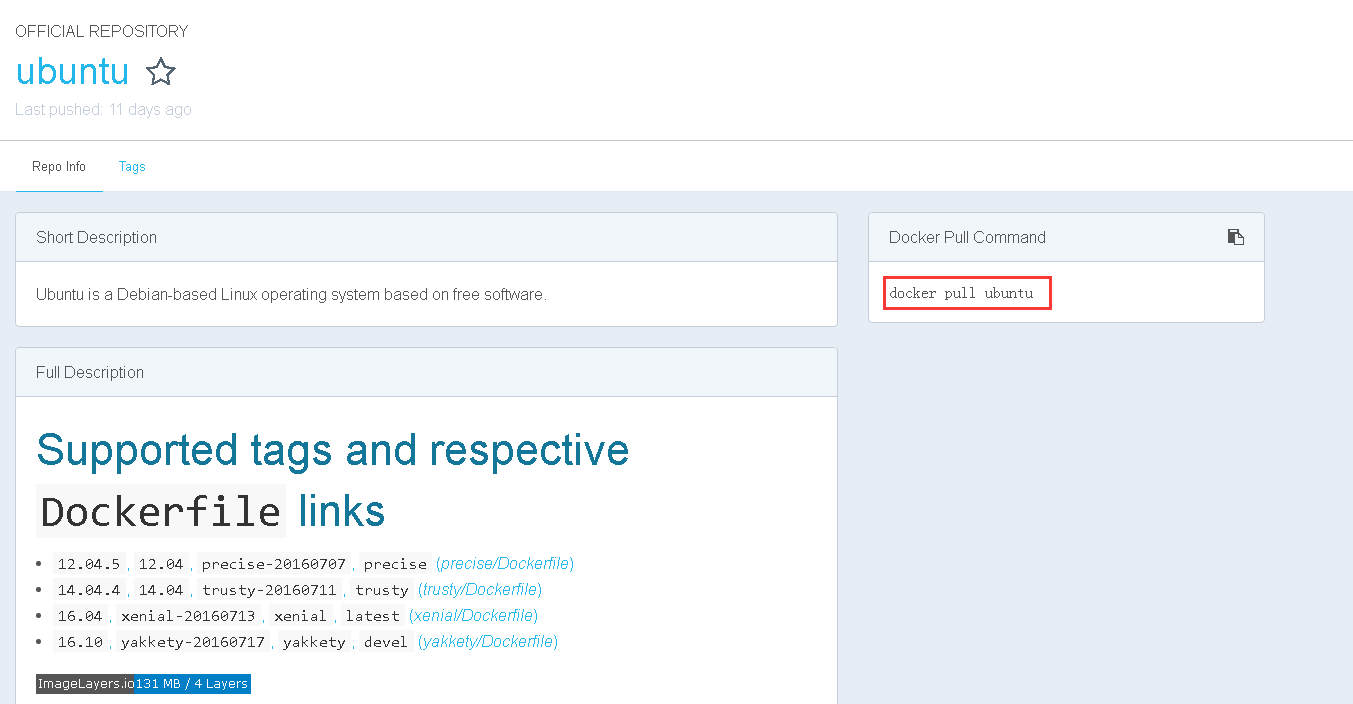This screenshot has height=704, width=1353.
Task: Open the xenial/Dockerfile link
Action: pyautogui.click(x=473, y=616)
